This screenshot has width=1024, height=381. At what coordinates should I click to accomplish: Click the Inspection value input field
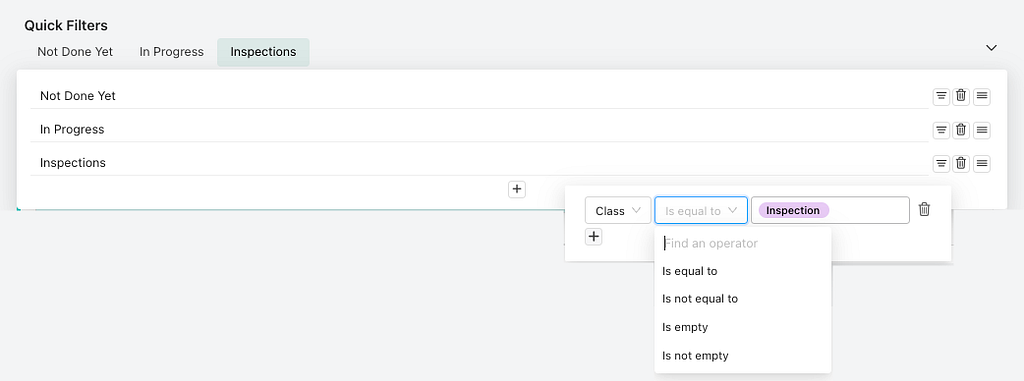click(x=830, y=210)
